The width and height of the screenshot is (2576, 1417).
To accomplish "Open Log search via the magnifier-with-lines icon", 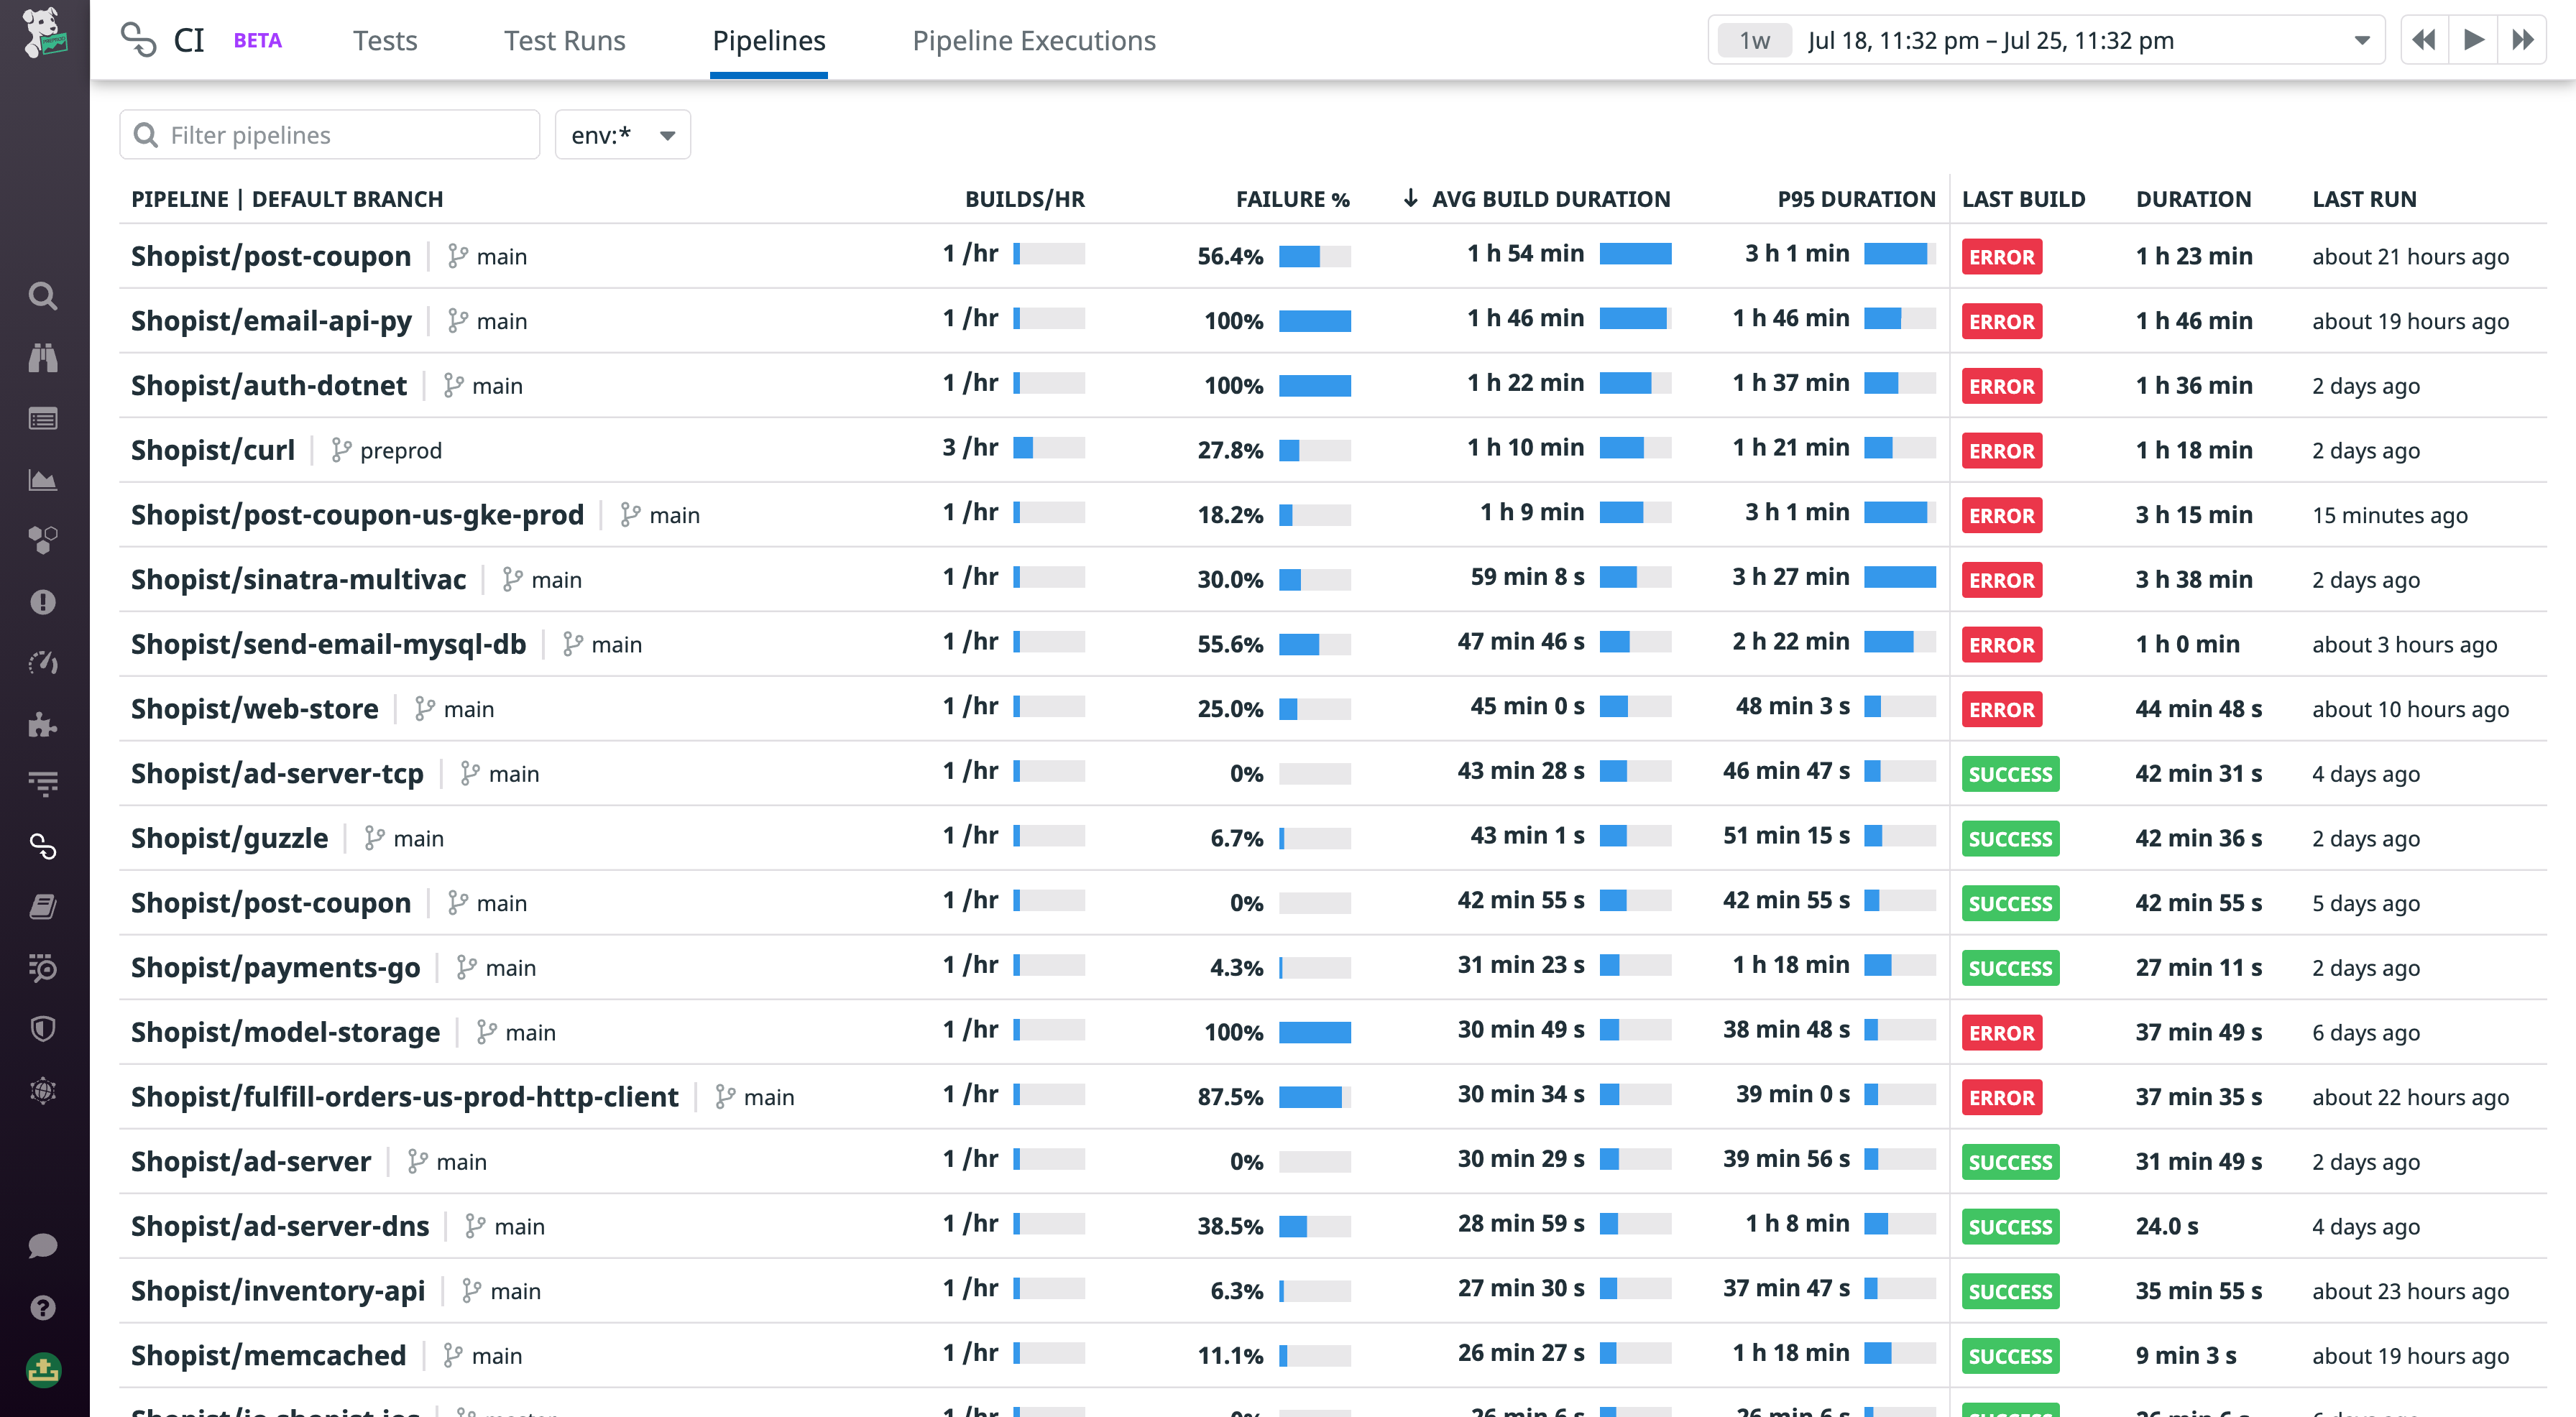I will pyautogui.click(x=44, y=968).
